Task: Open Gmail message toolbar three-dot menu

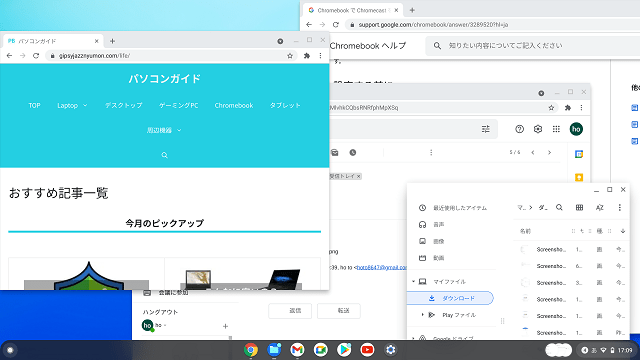Action: click(x=431, y=152)
